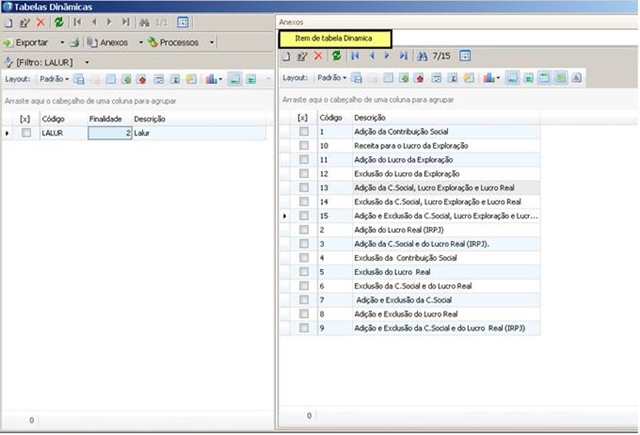This screenshot has height=435, width=640.
Task: Click the green refresh icon in the left toolbar
Action: [59, 22]
